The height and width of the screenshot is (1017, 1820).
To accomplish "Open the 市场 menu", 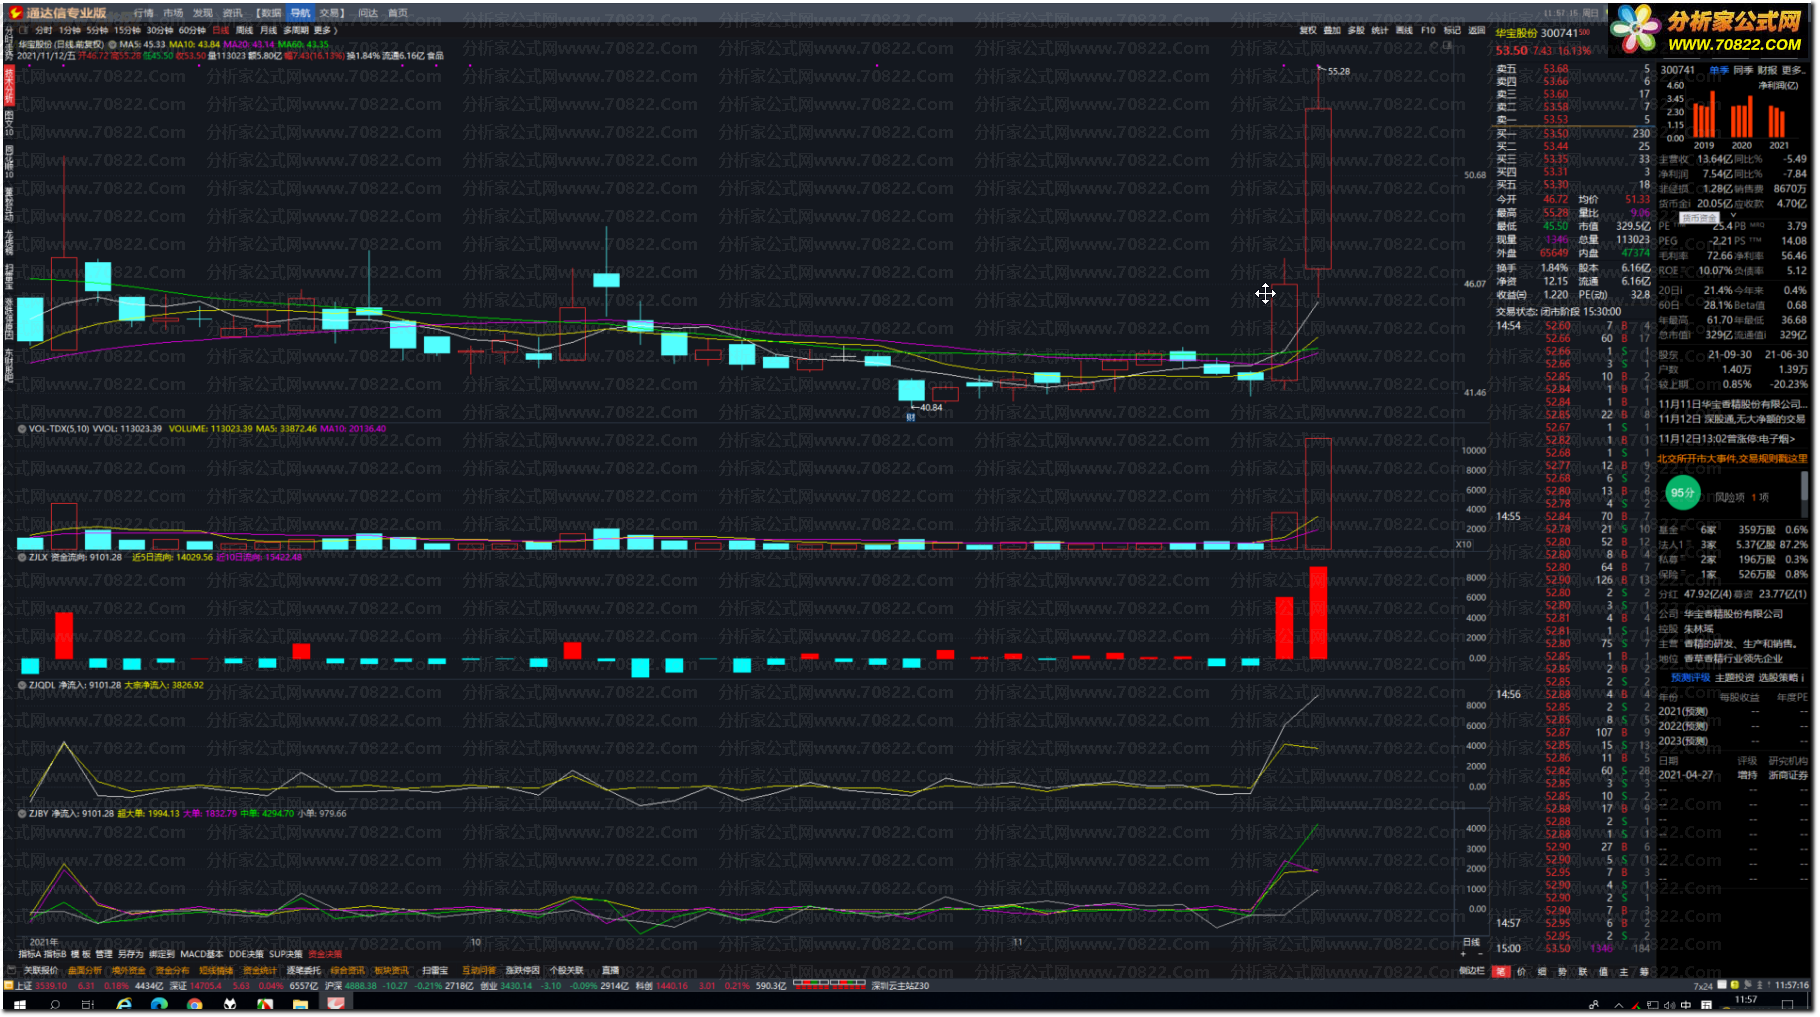I will point(174,13).
